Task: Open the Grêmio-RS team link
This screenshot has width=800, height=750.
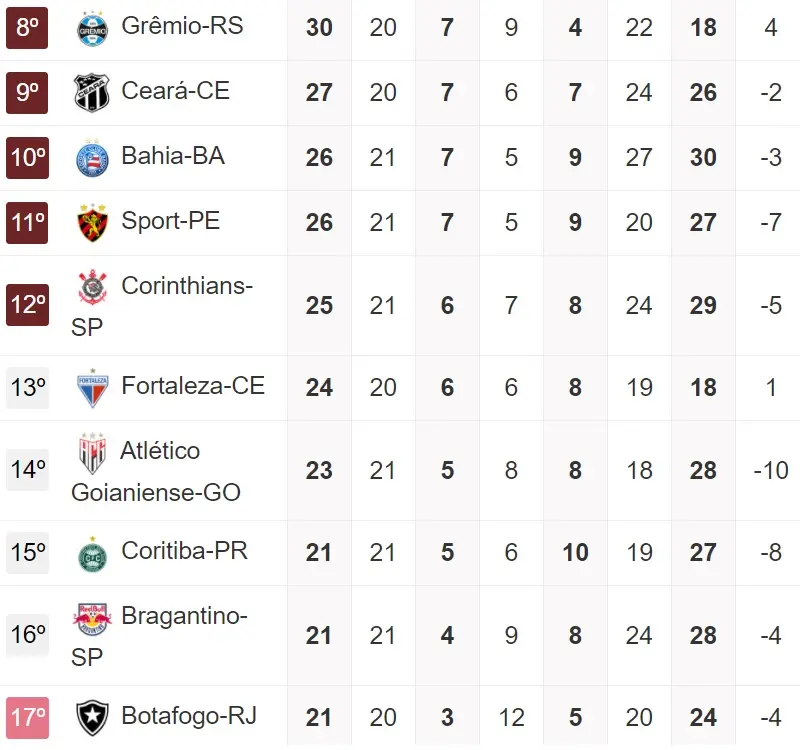Action: click(182, 26)
